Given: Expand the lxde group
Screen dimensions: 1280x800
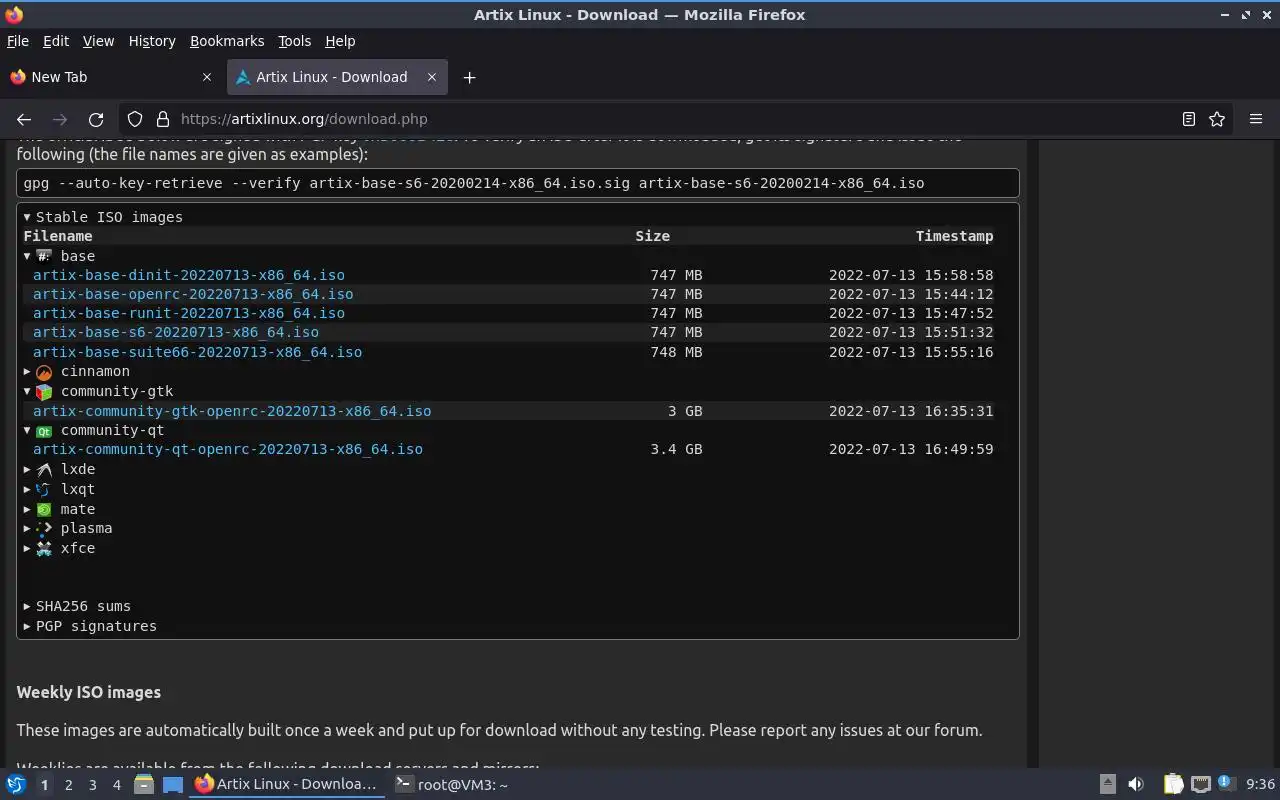Looking at the screenshot, I should pos(60,469).
